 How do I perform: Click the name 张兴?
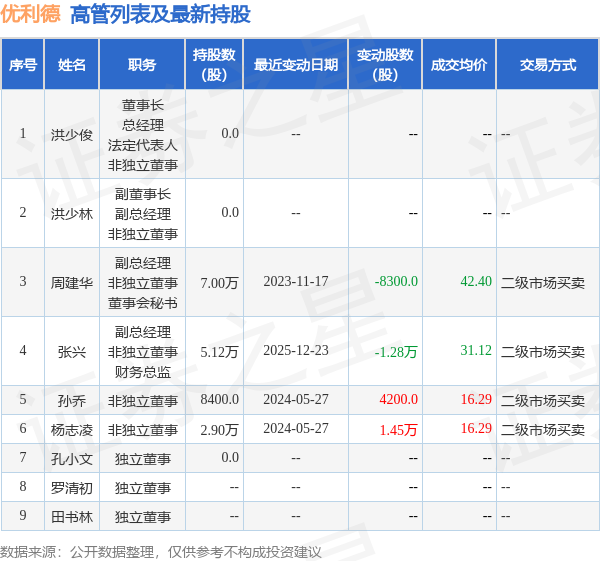coord(72,352)
